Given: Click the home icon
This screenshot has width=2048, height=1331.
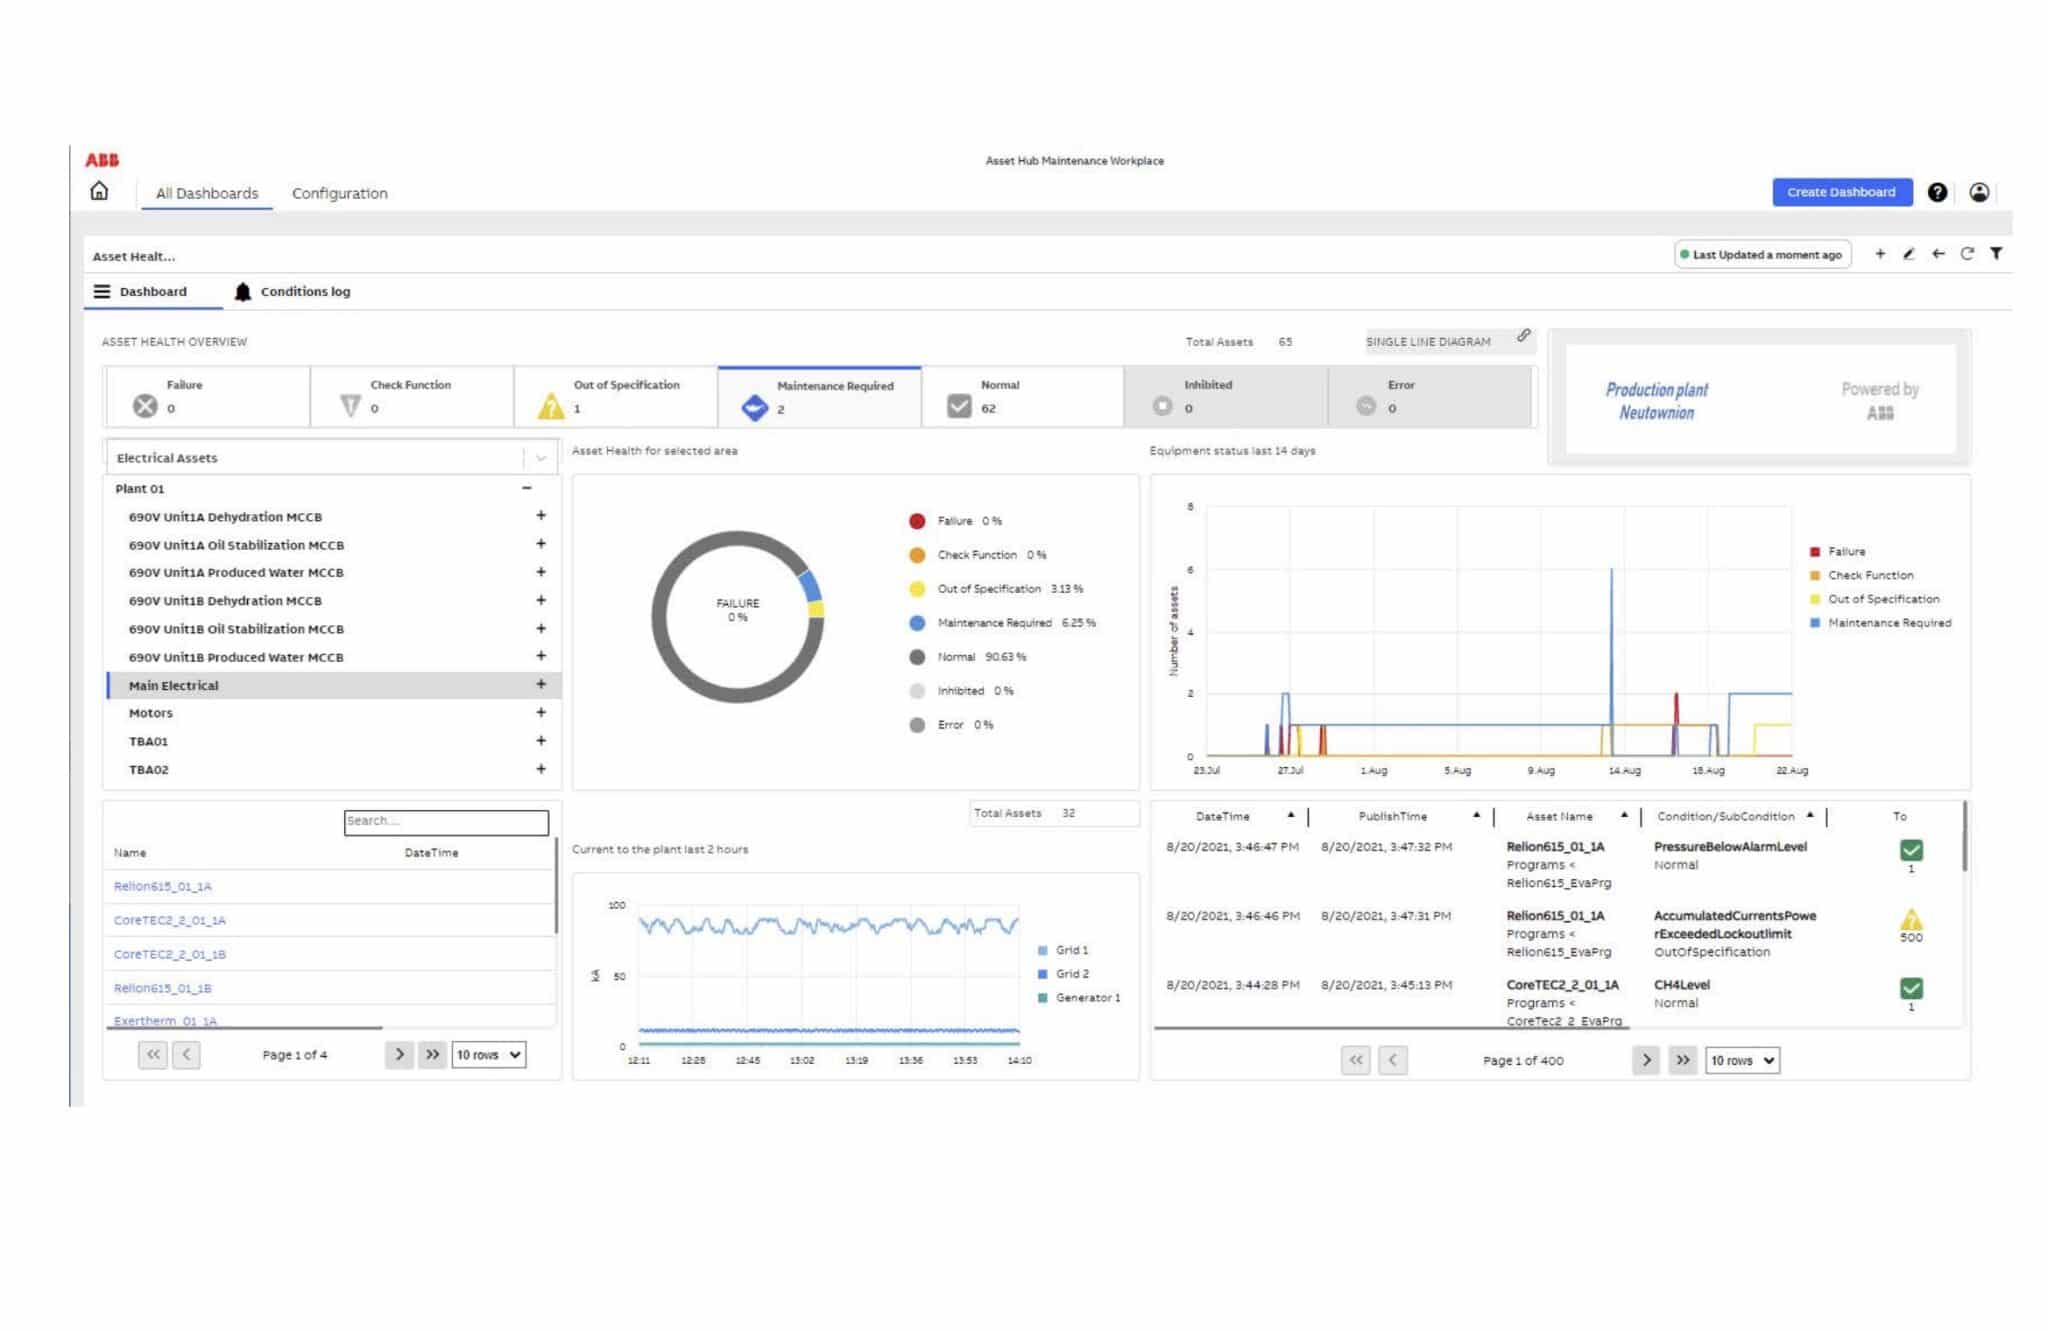Looking at the screenshot, I should [x=99, y=191].
